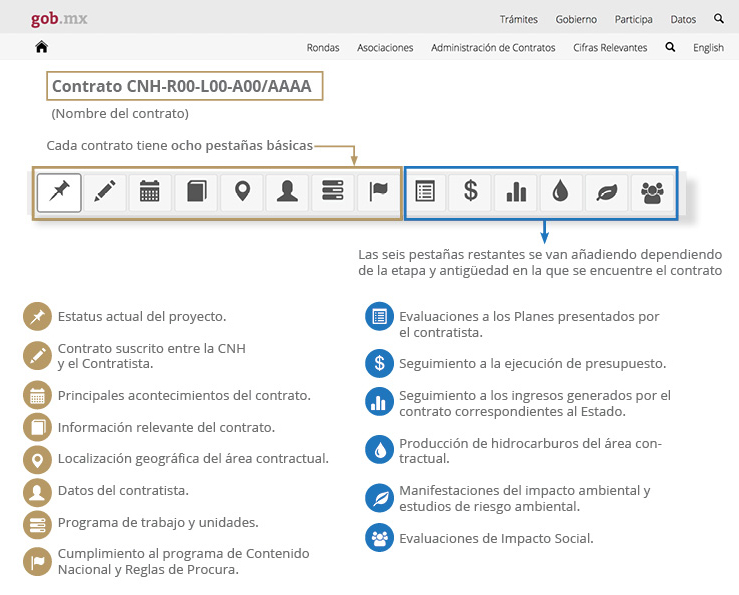This screenshot has height=595, width=739.
Task: Open the Datos menu
Action: [683, 19]
